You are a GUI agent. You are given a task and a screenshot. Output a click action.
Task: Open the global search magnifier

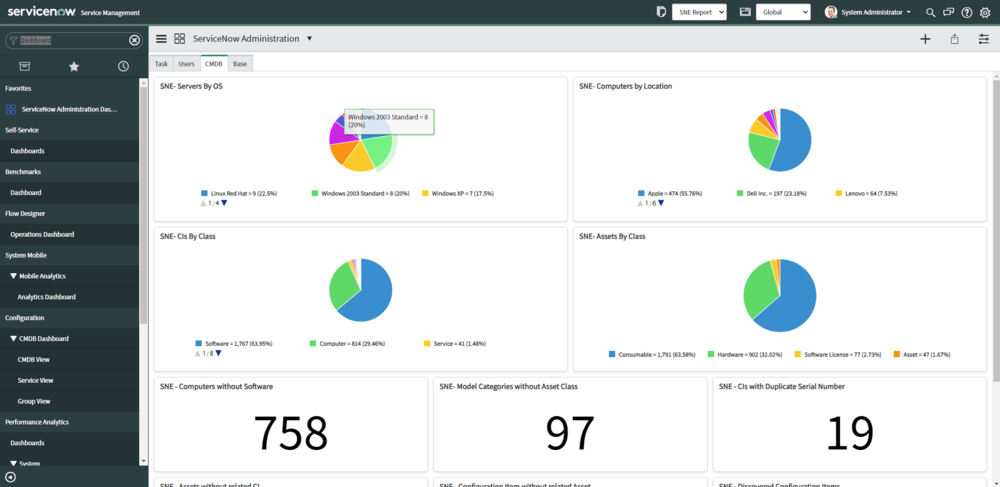(x=931, y=13)
